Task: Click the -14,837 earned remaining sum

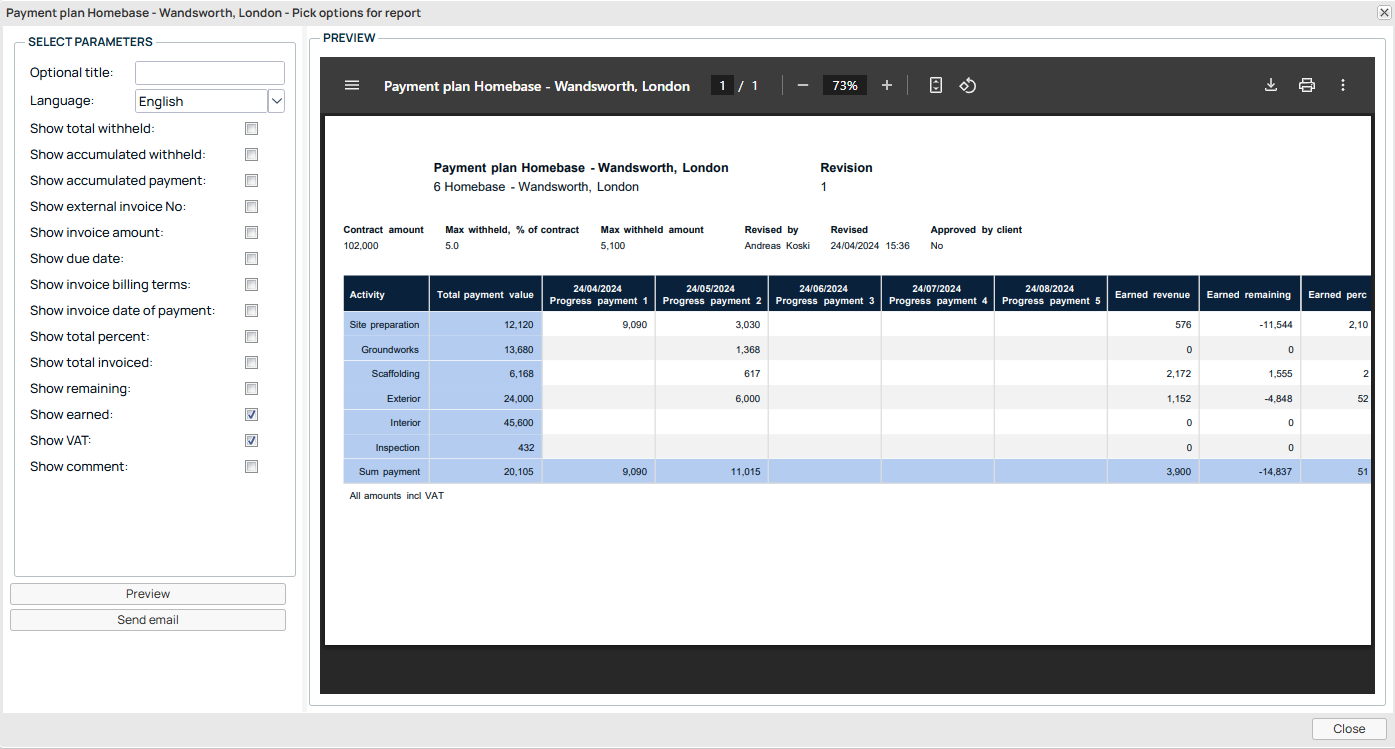Action: (x=1274, y=471)
